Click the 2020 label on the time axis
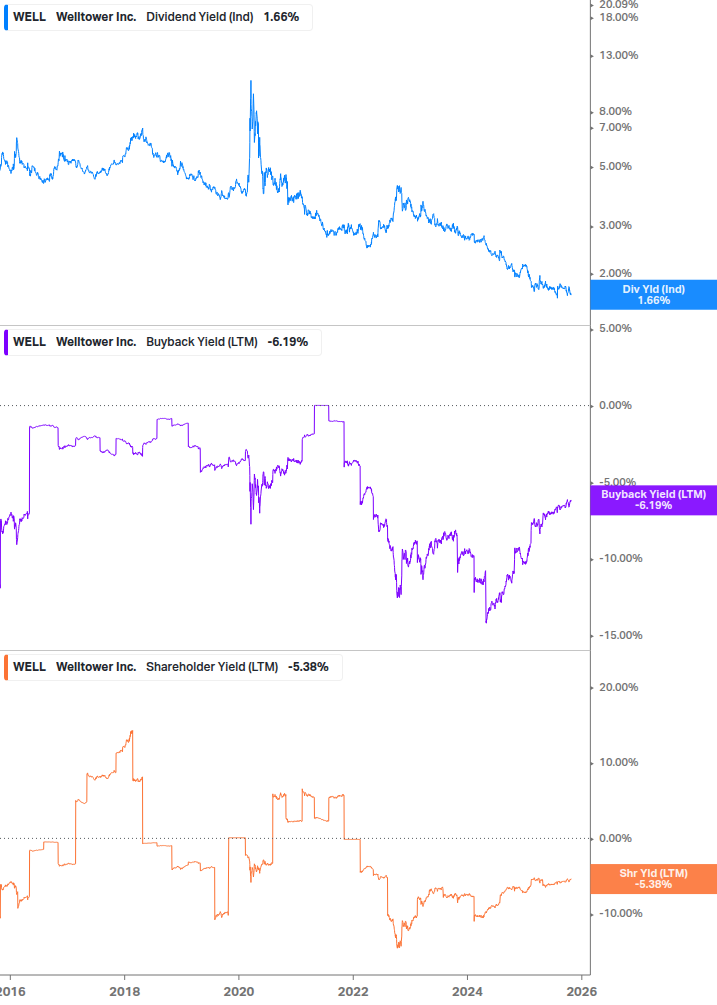717x1005 pixels. coord(238,991)
